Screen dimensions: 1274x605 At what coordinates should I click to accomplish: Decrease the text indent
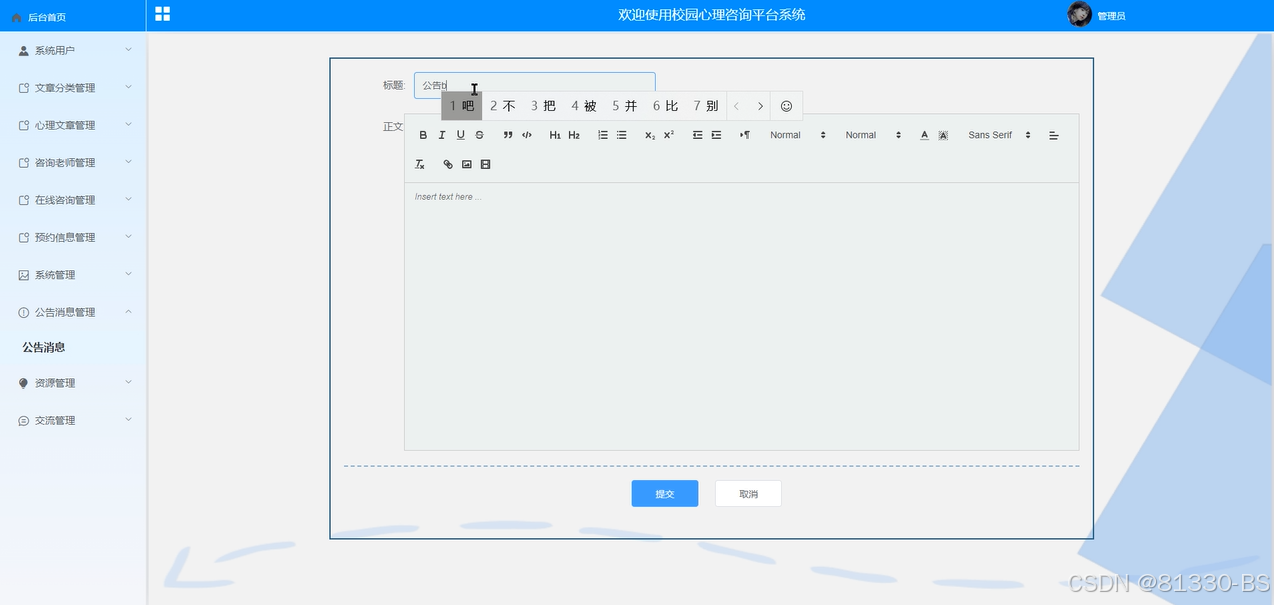pos(698,135)
